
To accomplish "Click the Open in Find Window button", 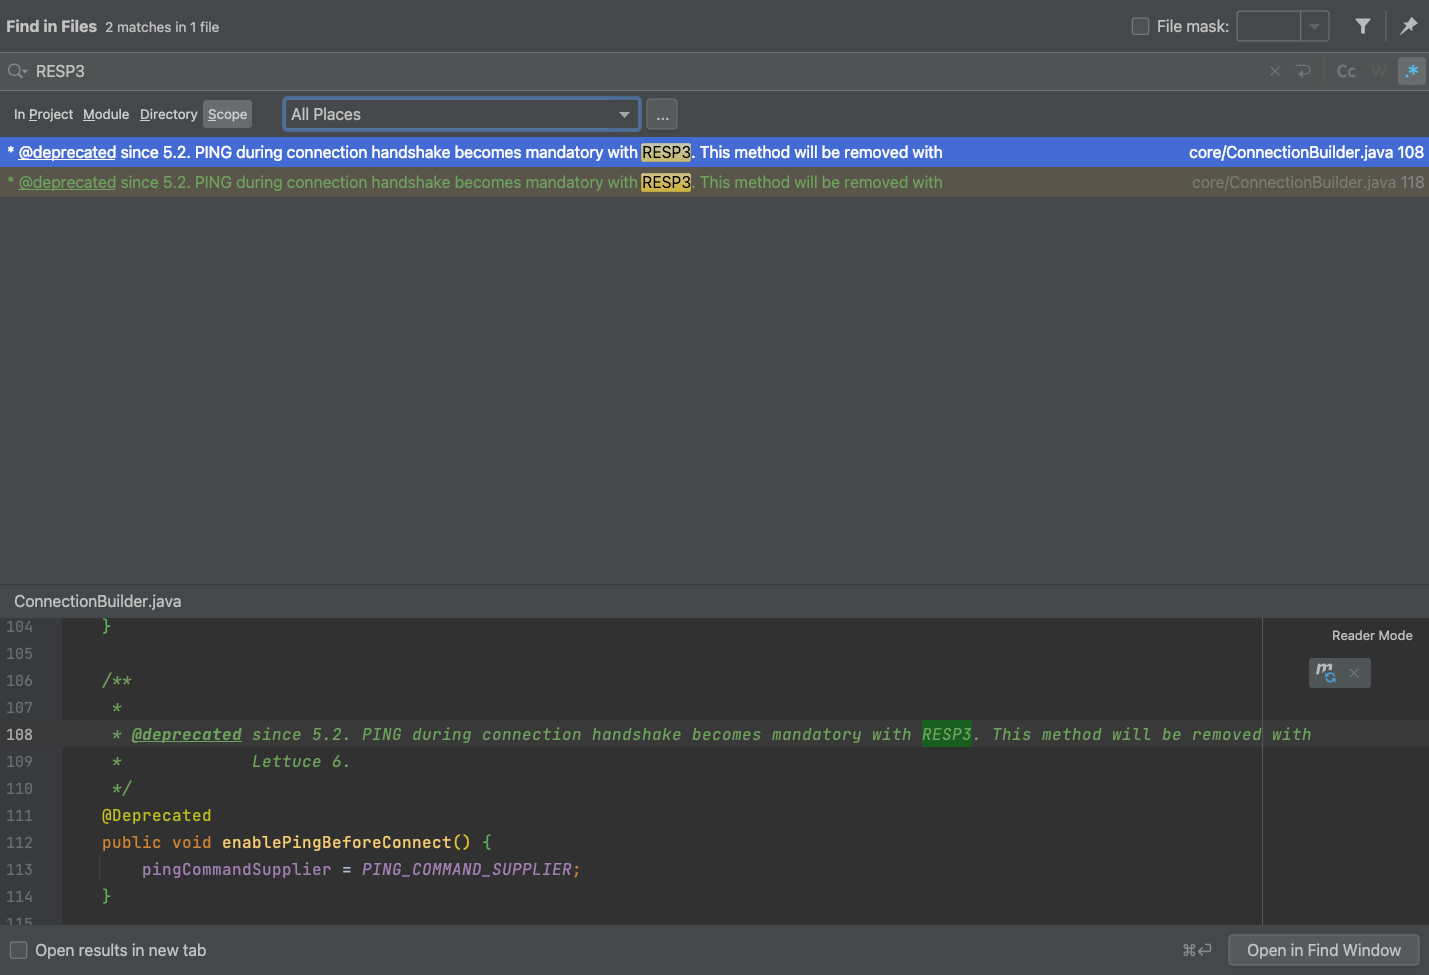I will 1324,950.
